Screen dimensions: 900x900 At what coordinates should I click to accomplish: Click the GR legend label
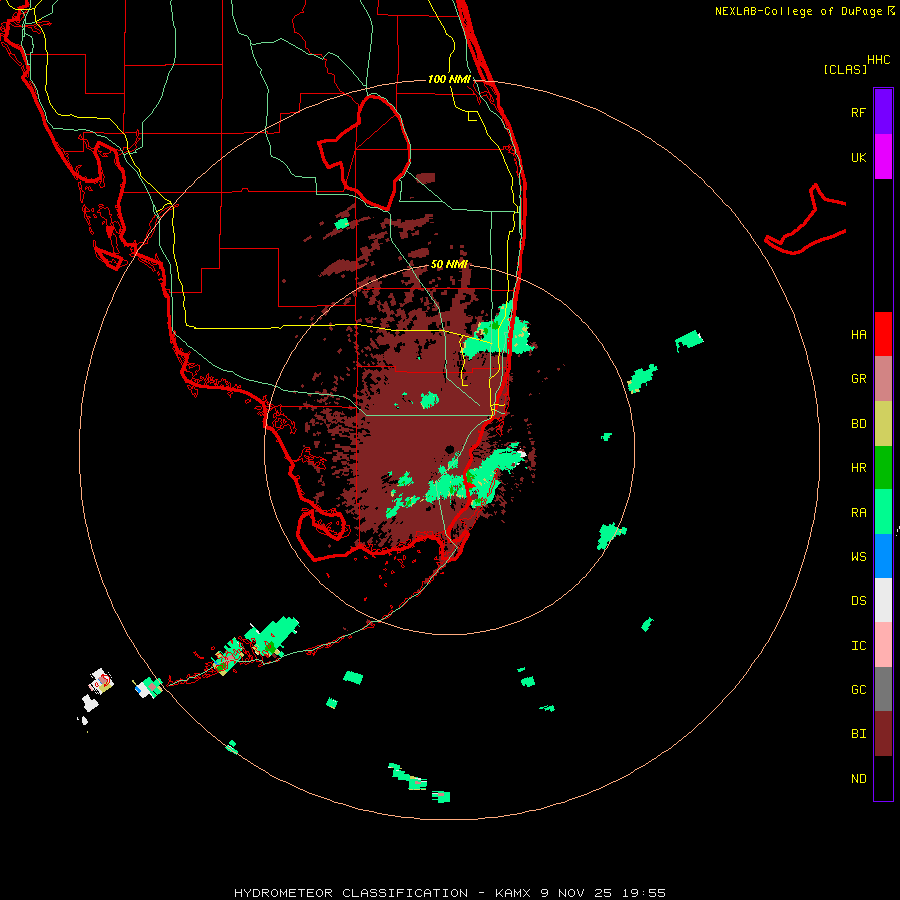click(x=858, y=379)
